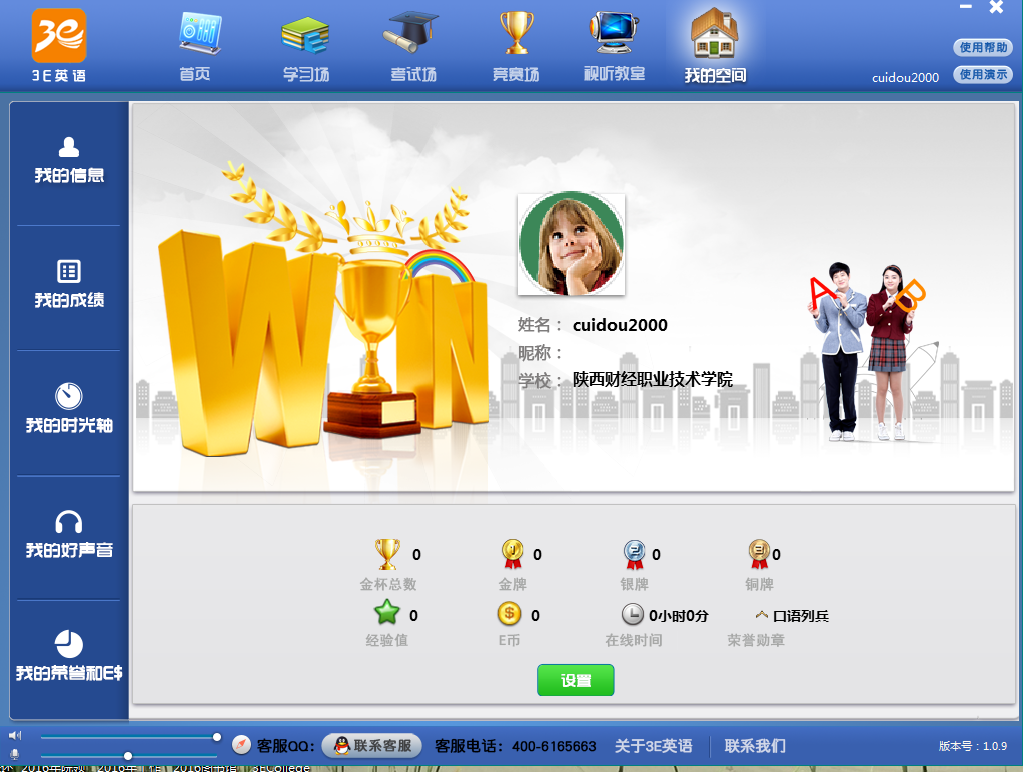Screen dimensions: 1023x772
Task: Click the 联系客服 QQ button
Action: click(x=371, y=746)
